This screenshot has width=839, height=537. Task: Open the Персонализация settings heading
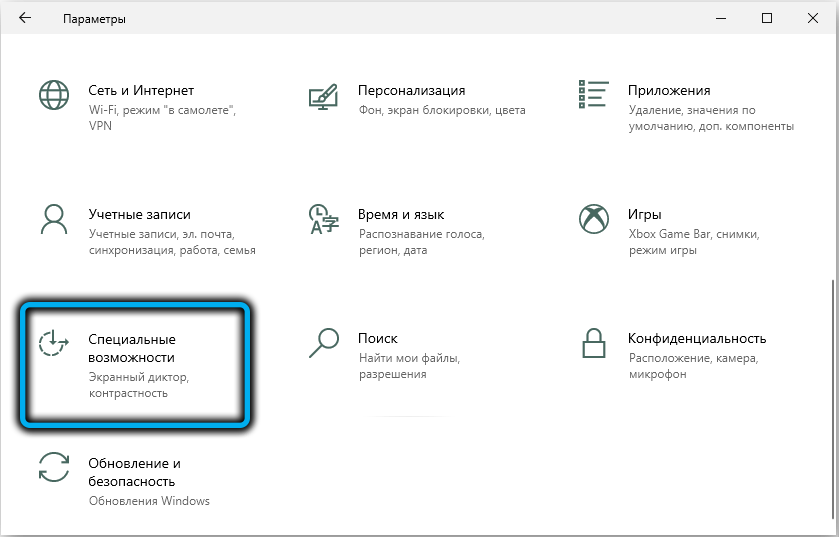click(x=411, y=90)
